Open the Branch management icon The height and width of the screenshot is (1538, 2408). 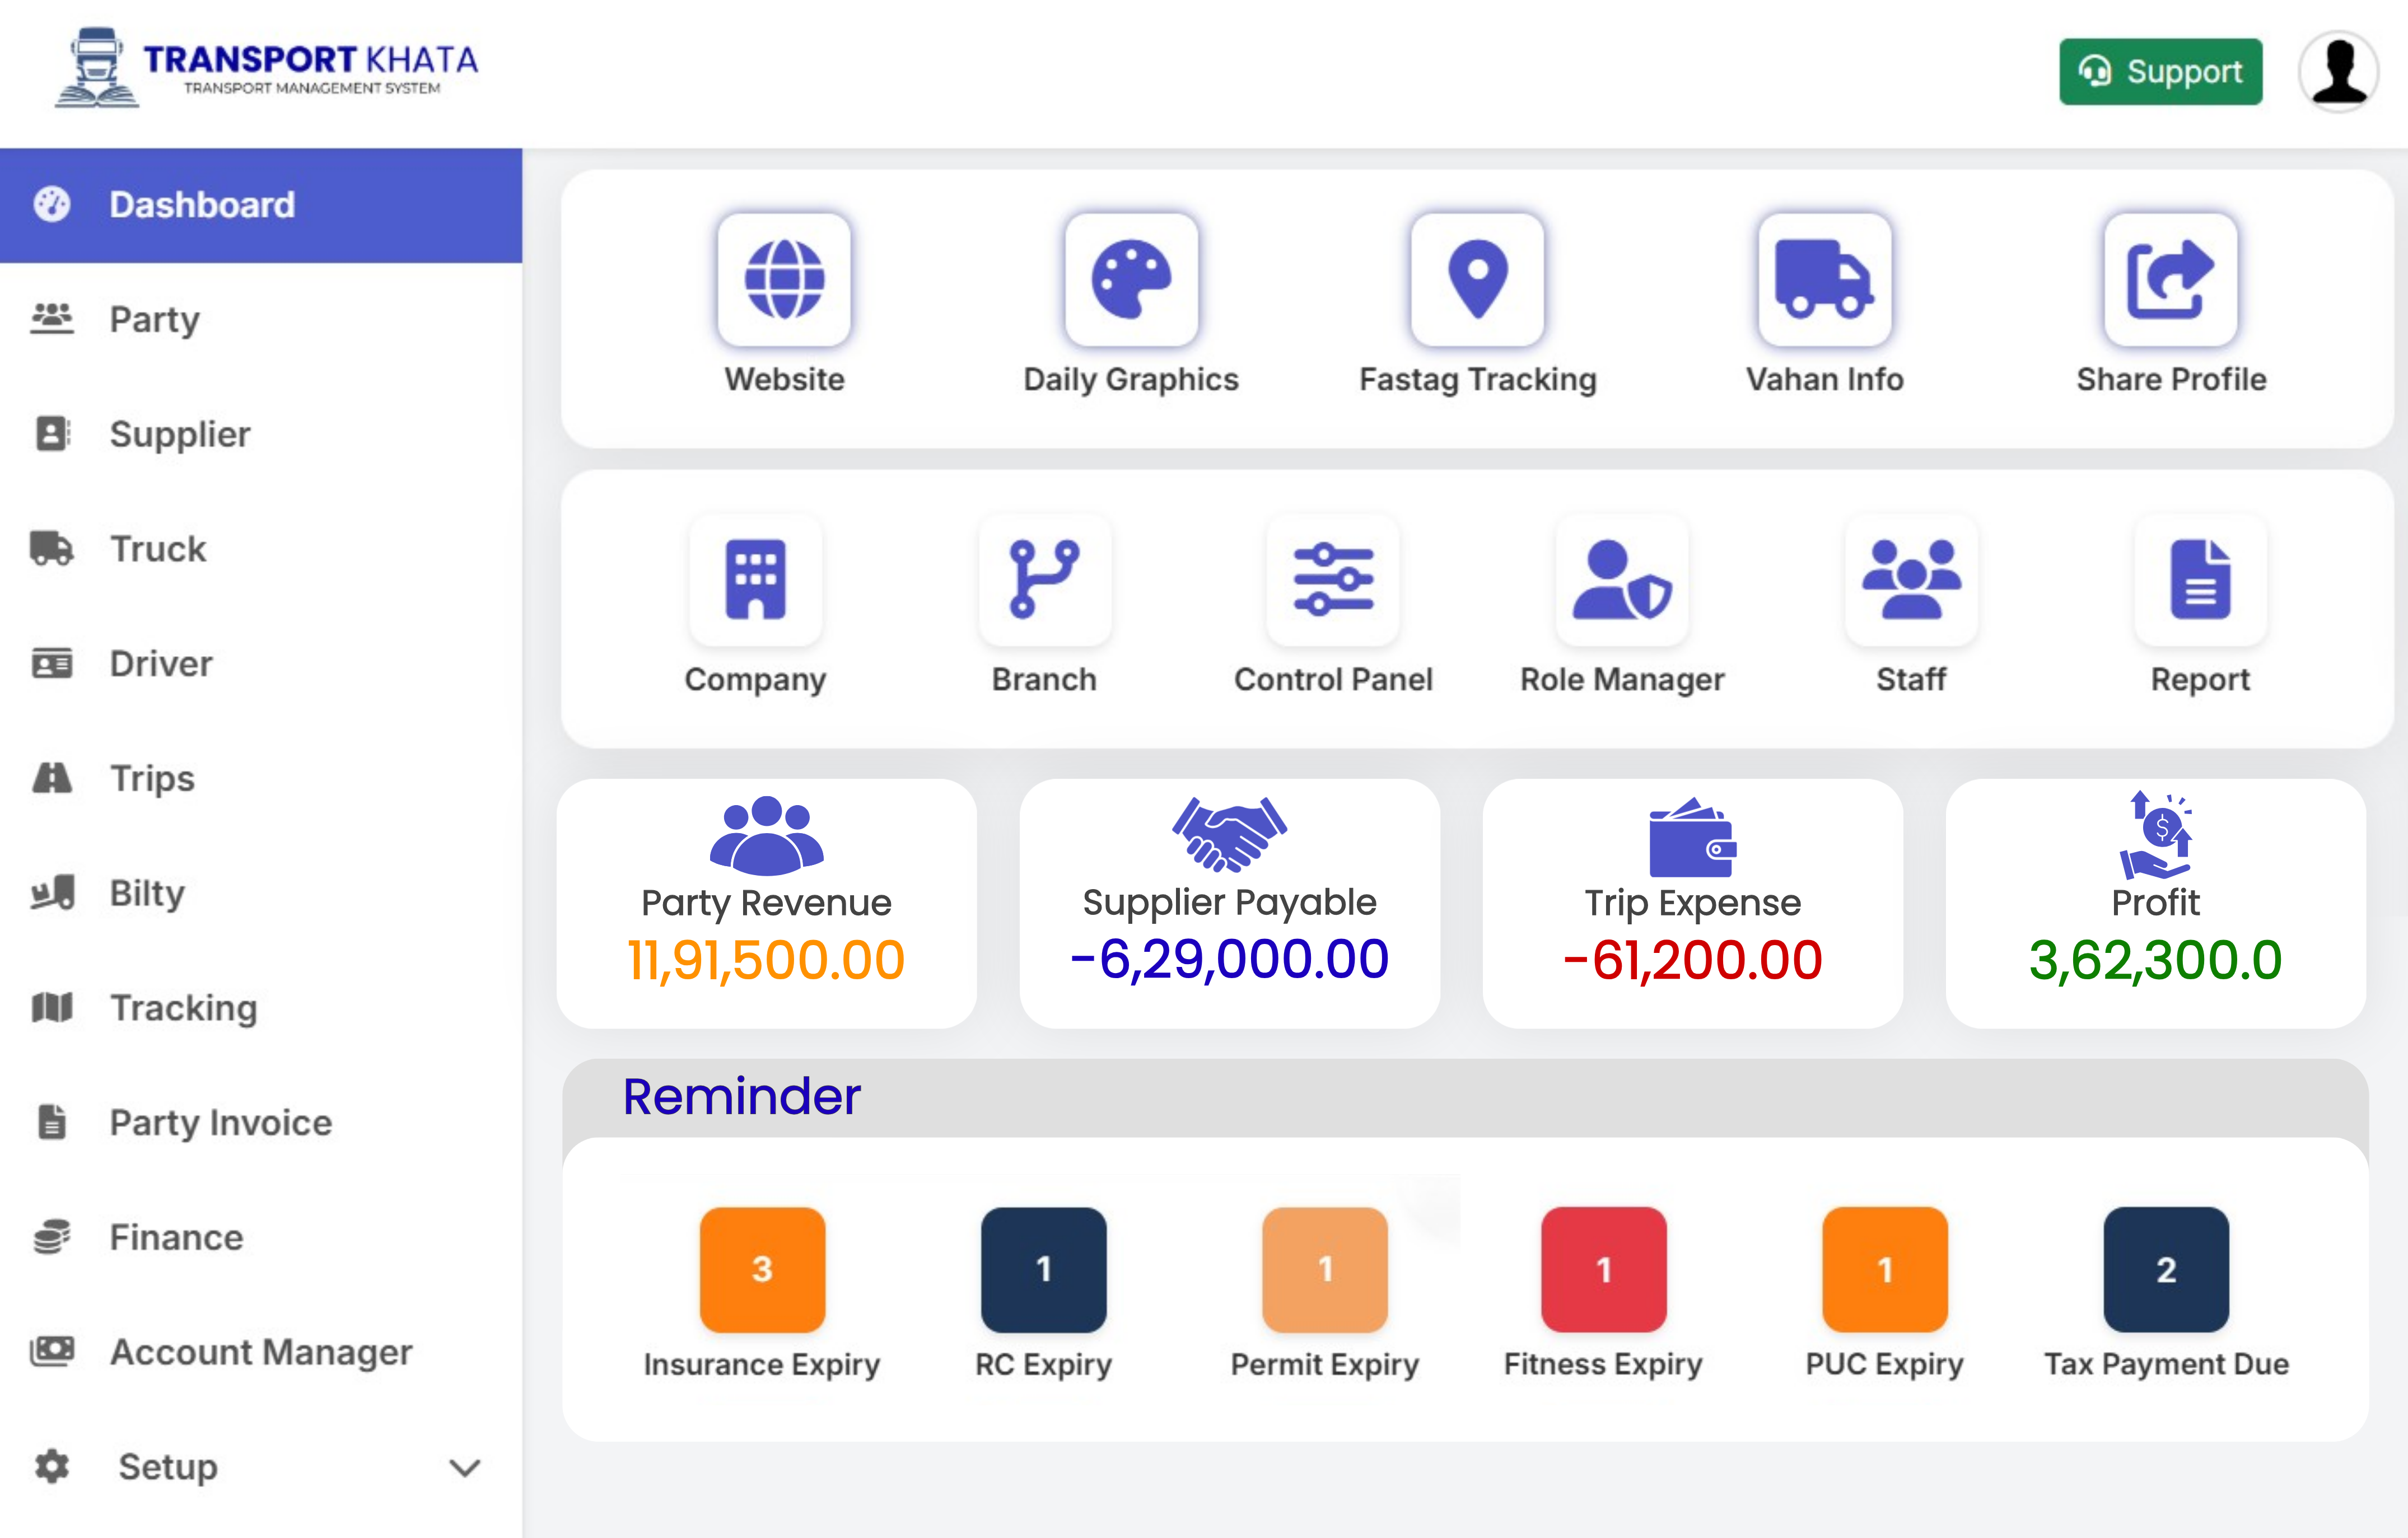tap(1045, 580)
